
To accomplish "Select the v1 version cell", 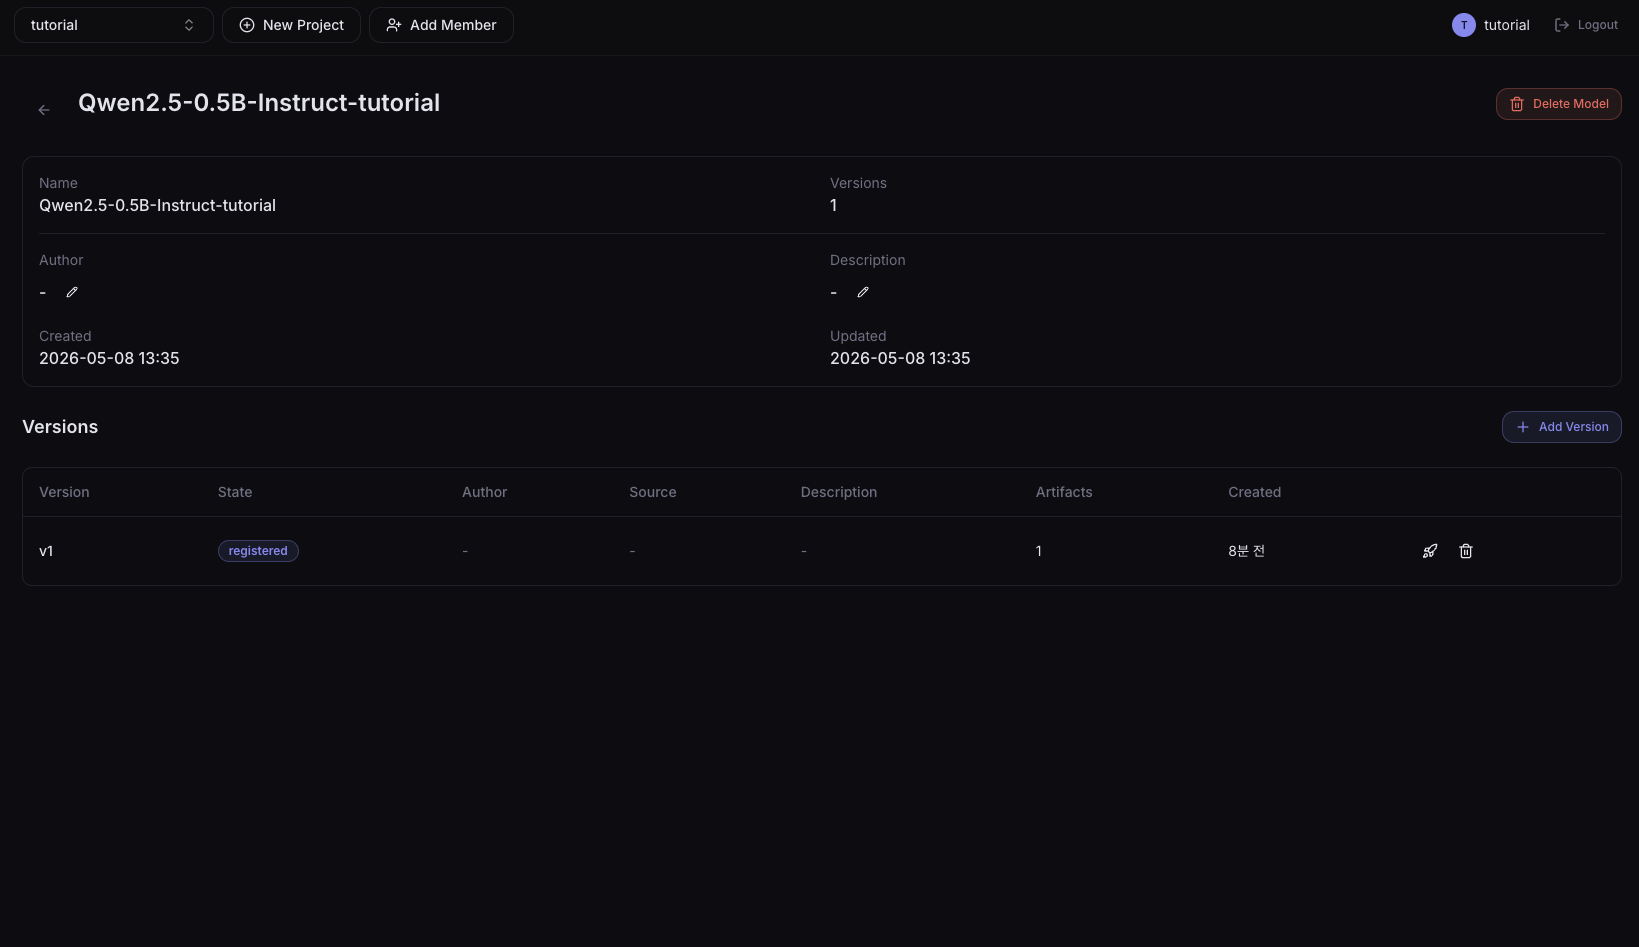I will tap(46, 551).
